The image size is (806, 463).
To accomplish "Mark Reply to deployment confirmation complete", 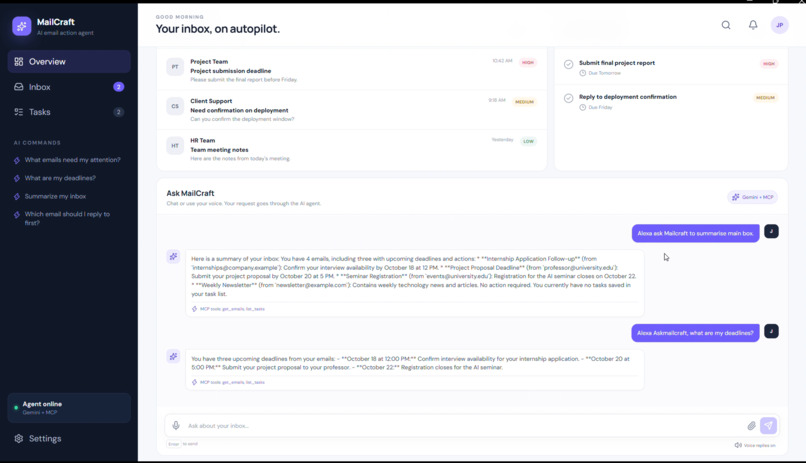I will coord(569,98).
